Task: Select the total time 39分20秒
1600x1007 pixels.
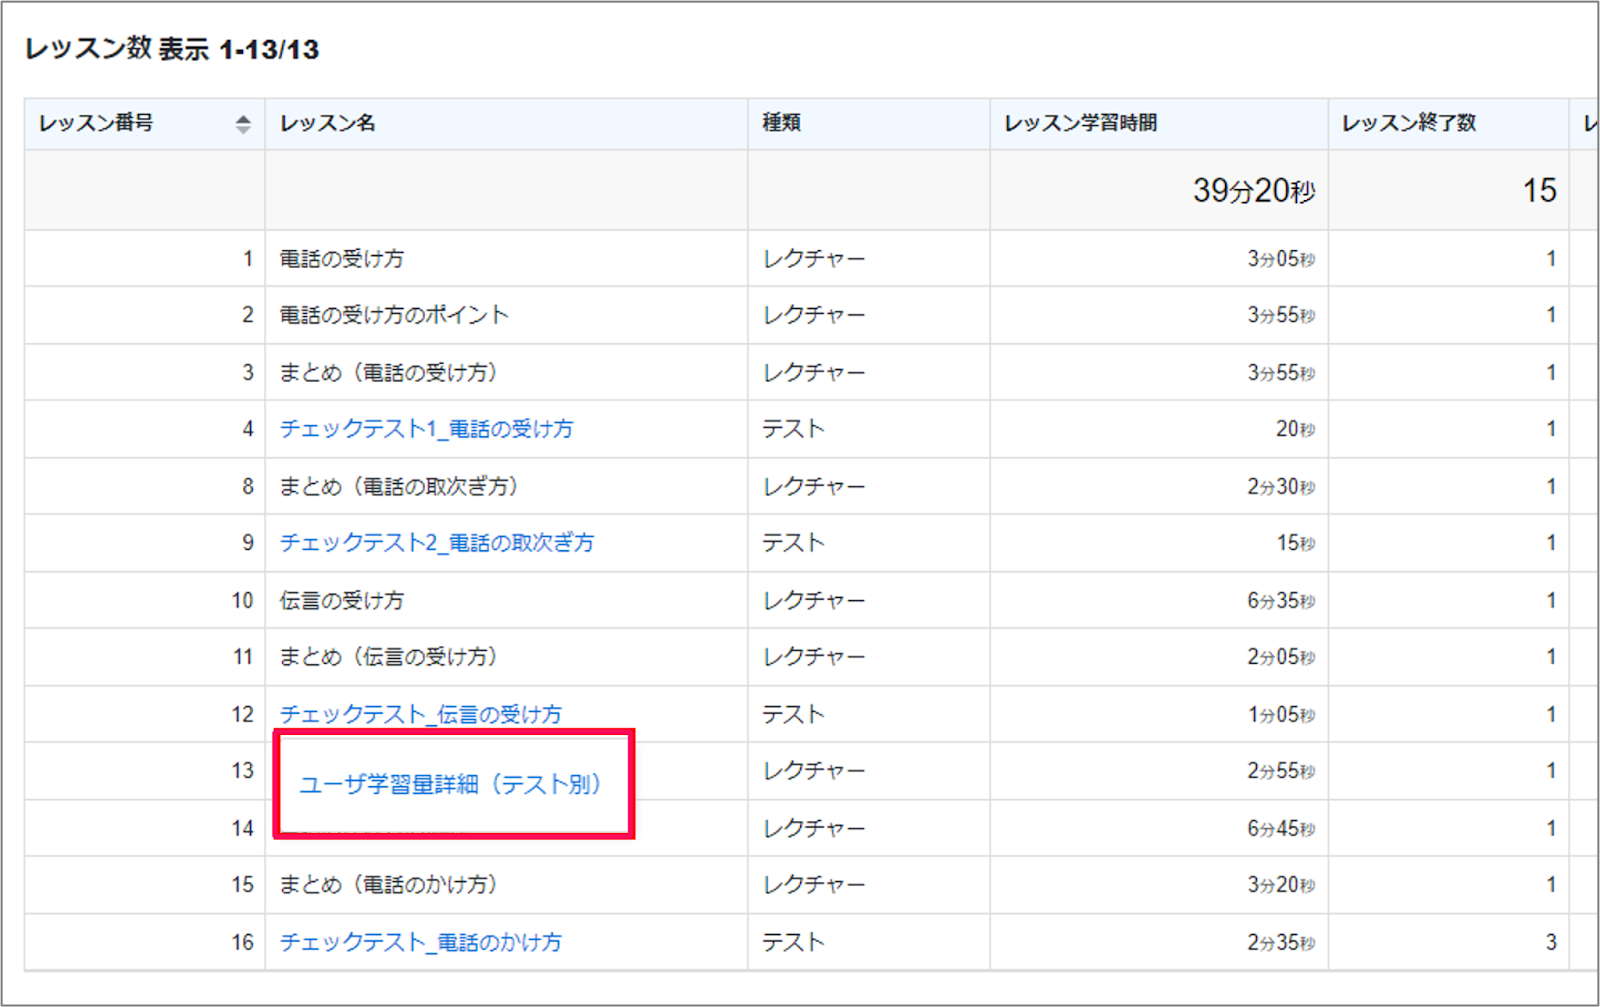Action: pos(1254,190)
